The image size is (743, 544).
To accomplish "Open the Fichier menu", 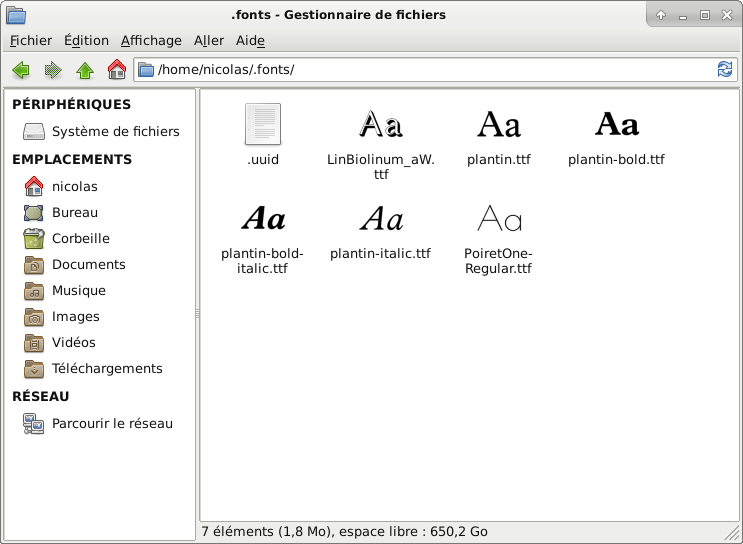I will coord(31,41).
